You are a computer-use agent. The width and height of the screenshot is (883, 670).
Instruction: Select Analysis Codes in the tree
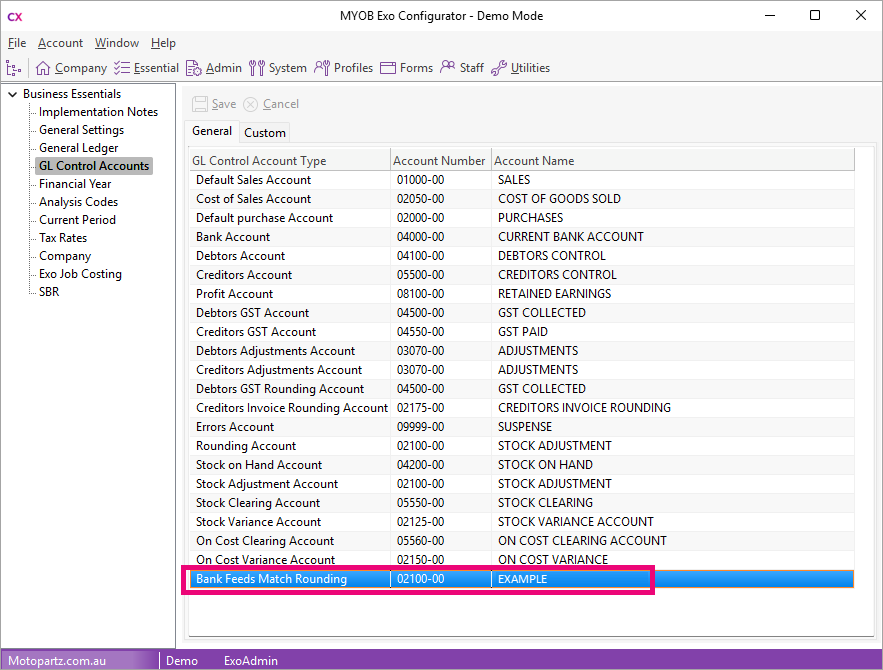pos(78,202)
